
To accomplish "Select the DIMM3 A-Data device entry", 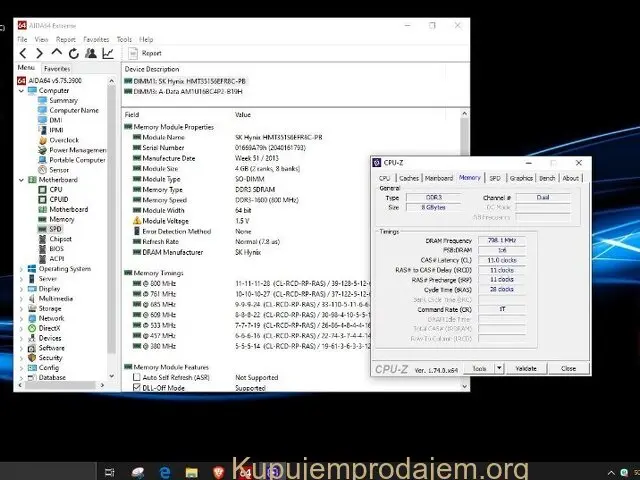I will (x=184, y=90).
